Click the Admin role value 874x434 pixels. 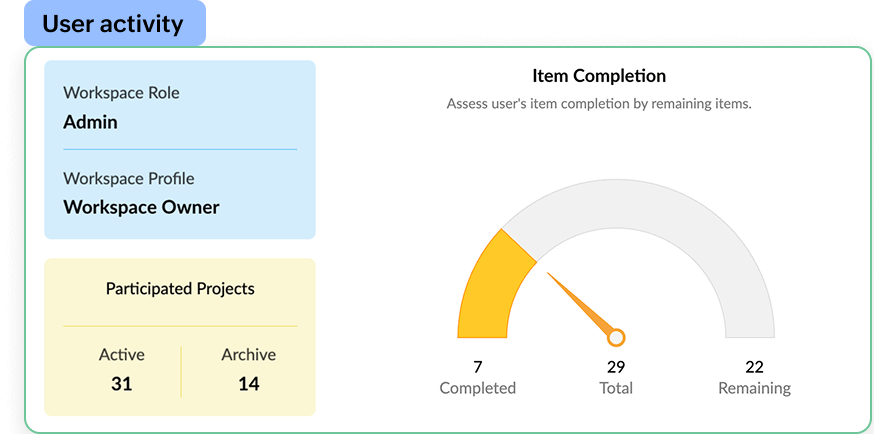90,122
